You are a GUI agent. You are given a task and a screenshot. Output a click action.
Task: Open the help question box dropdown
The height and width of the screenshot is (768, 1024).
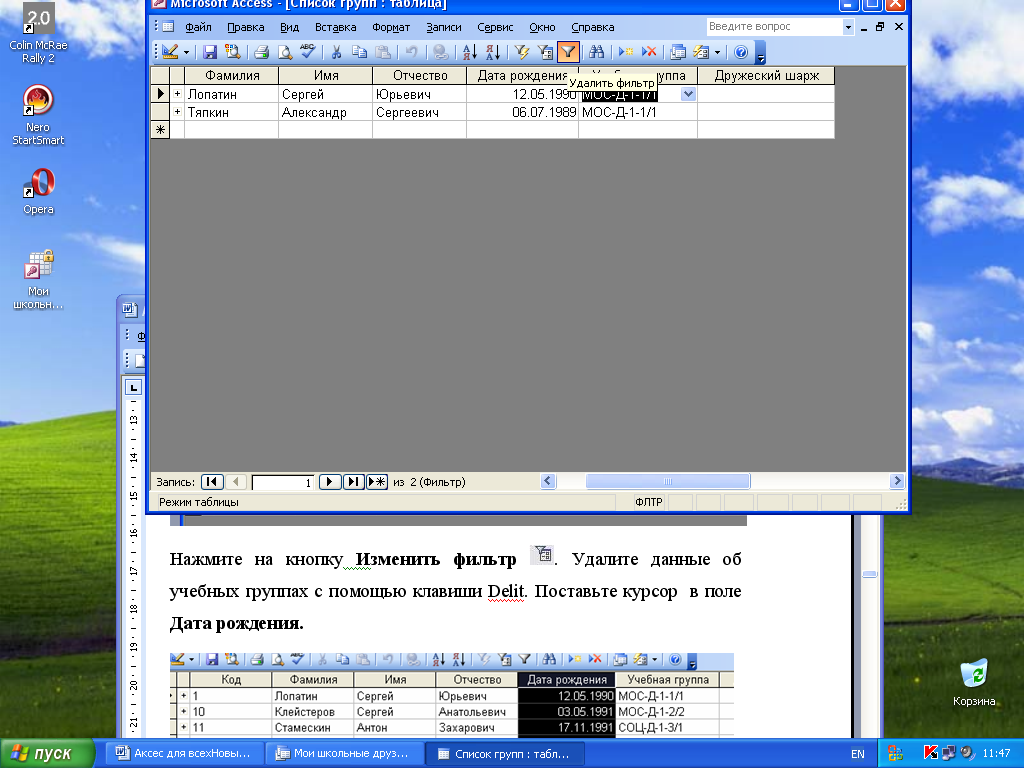[x=848, y=27]
